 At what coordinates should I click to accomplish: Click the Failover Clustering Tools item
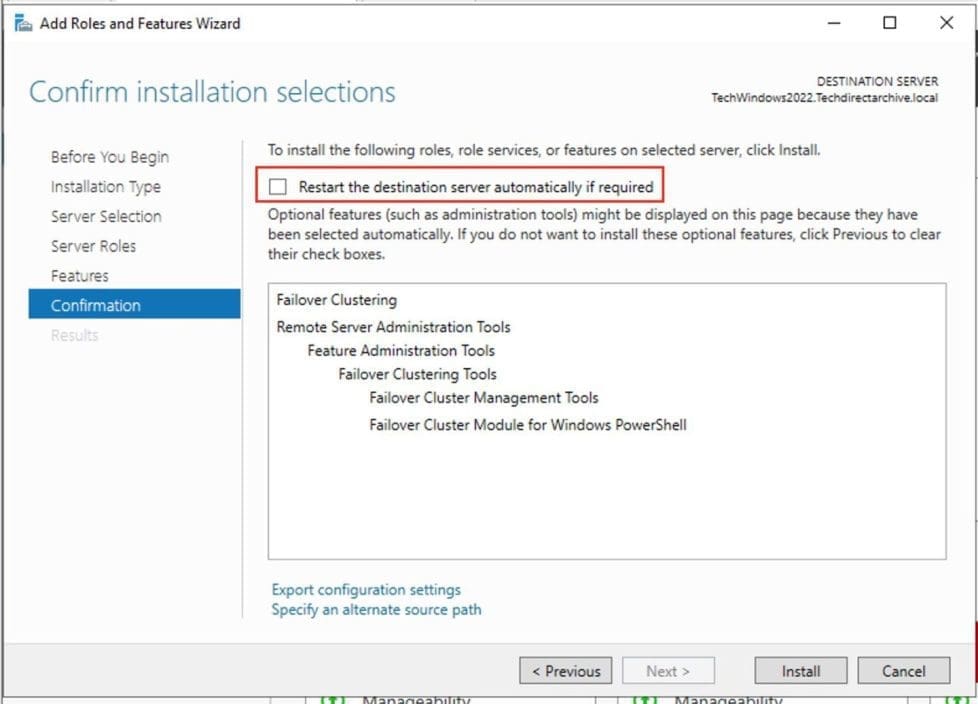(417, 375)
